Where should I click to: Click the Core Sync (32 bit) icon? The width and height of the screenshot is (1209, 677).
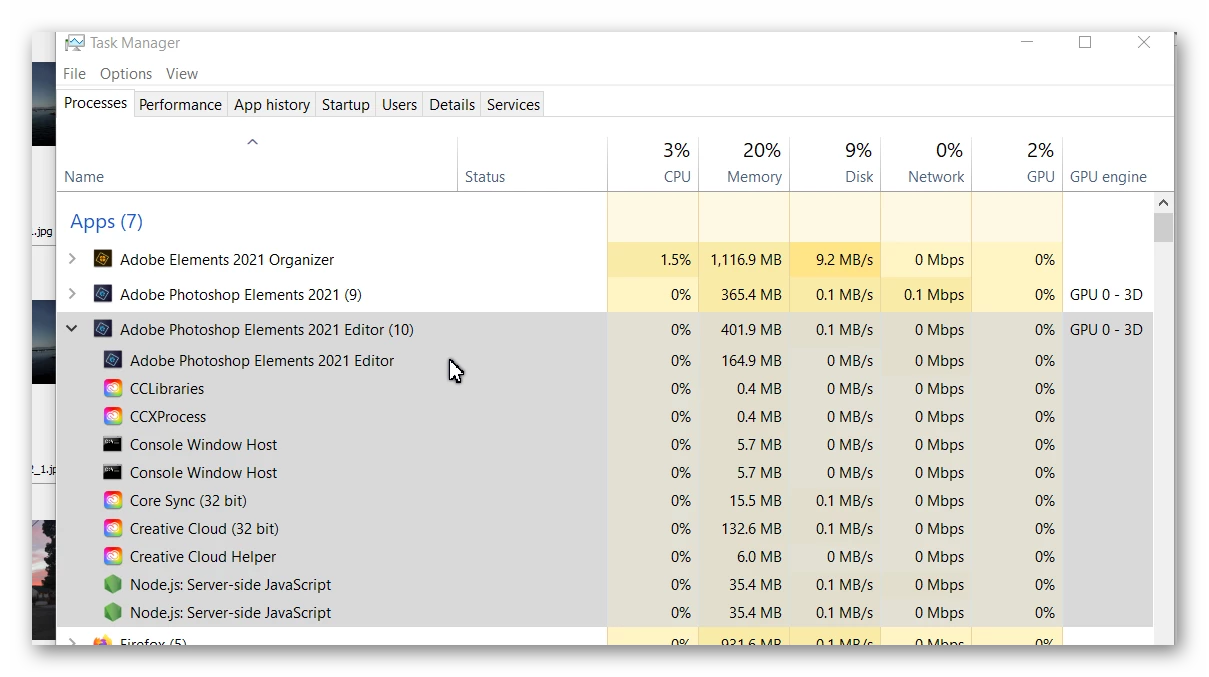[113, 500]
